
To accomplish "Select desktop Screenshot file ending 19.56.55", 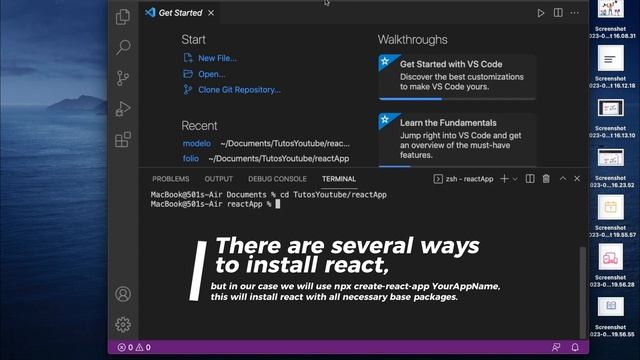I will tap(611, 317).
